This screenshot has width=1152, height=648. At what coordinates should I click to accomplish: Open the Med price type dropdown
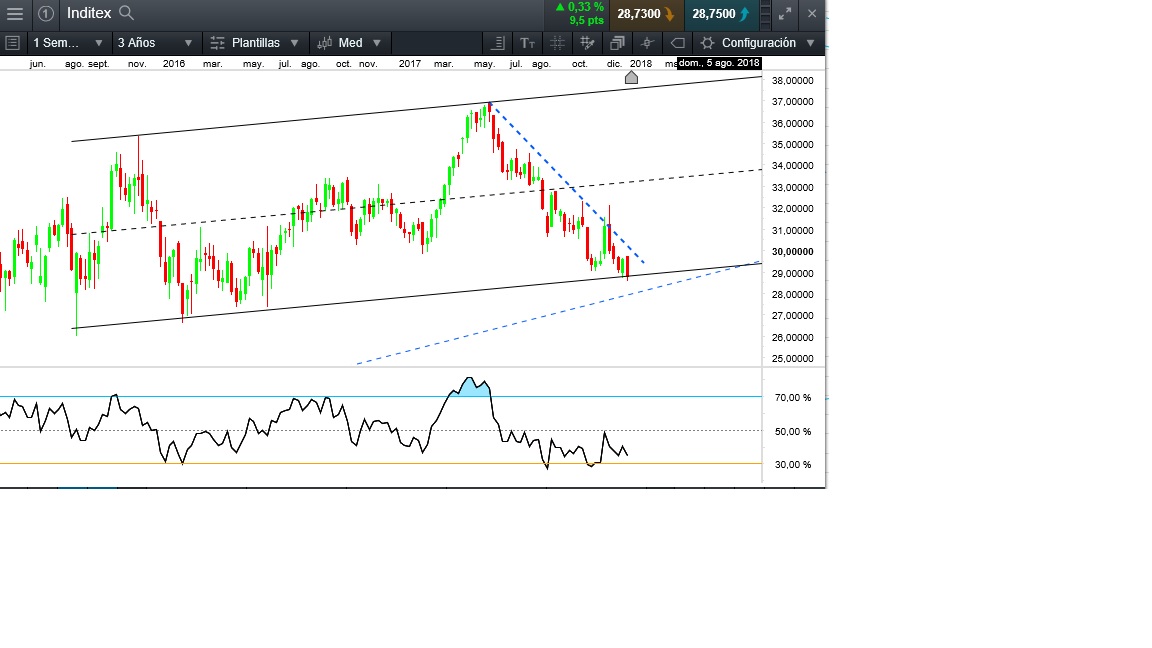[350, 43]
